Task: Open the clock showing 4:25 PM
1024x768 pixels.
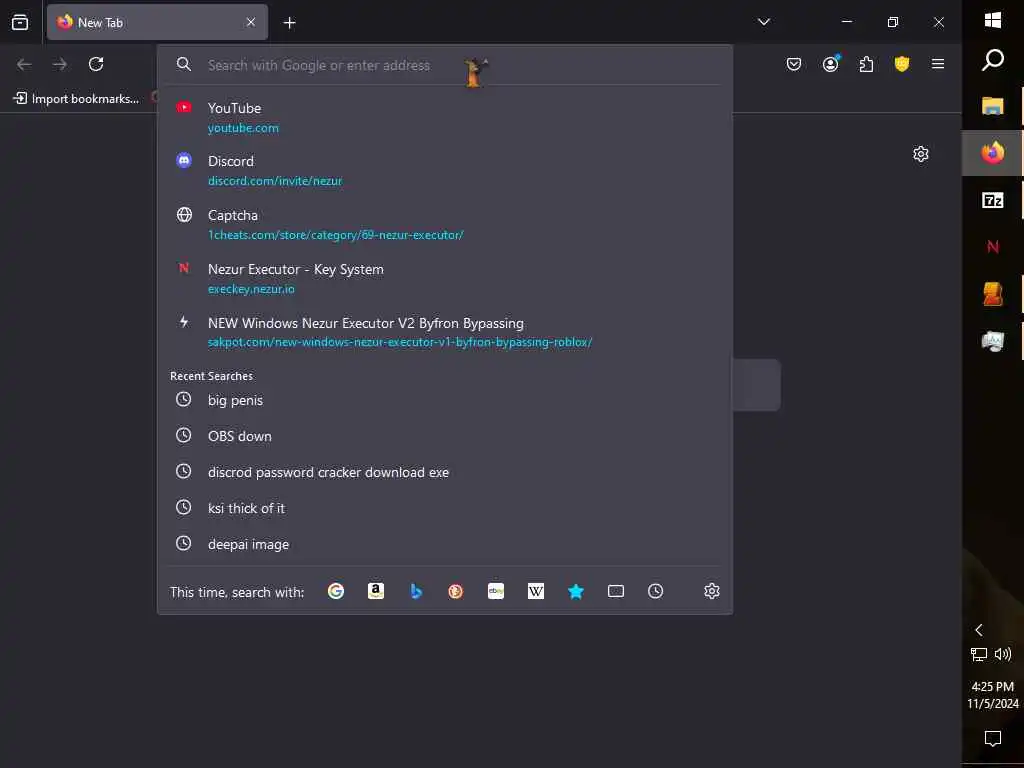Action: coord(993,695)
